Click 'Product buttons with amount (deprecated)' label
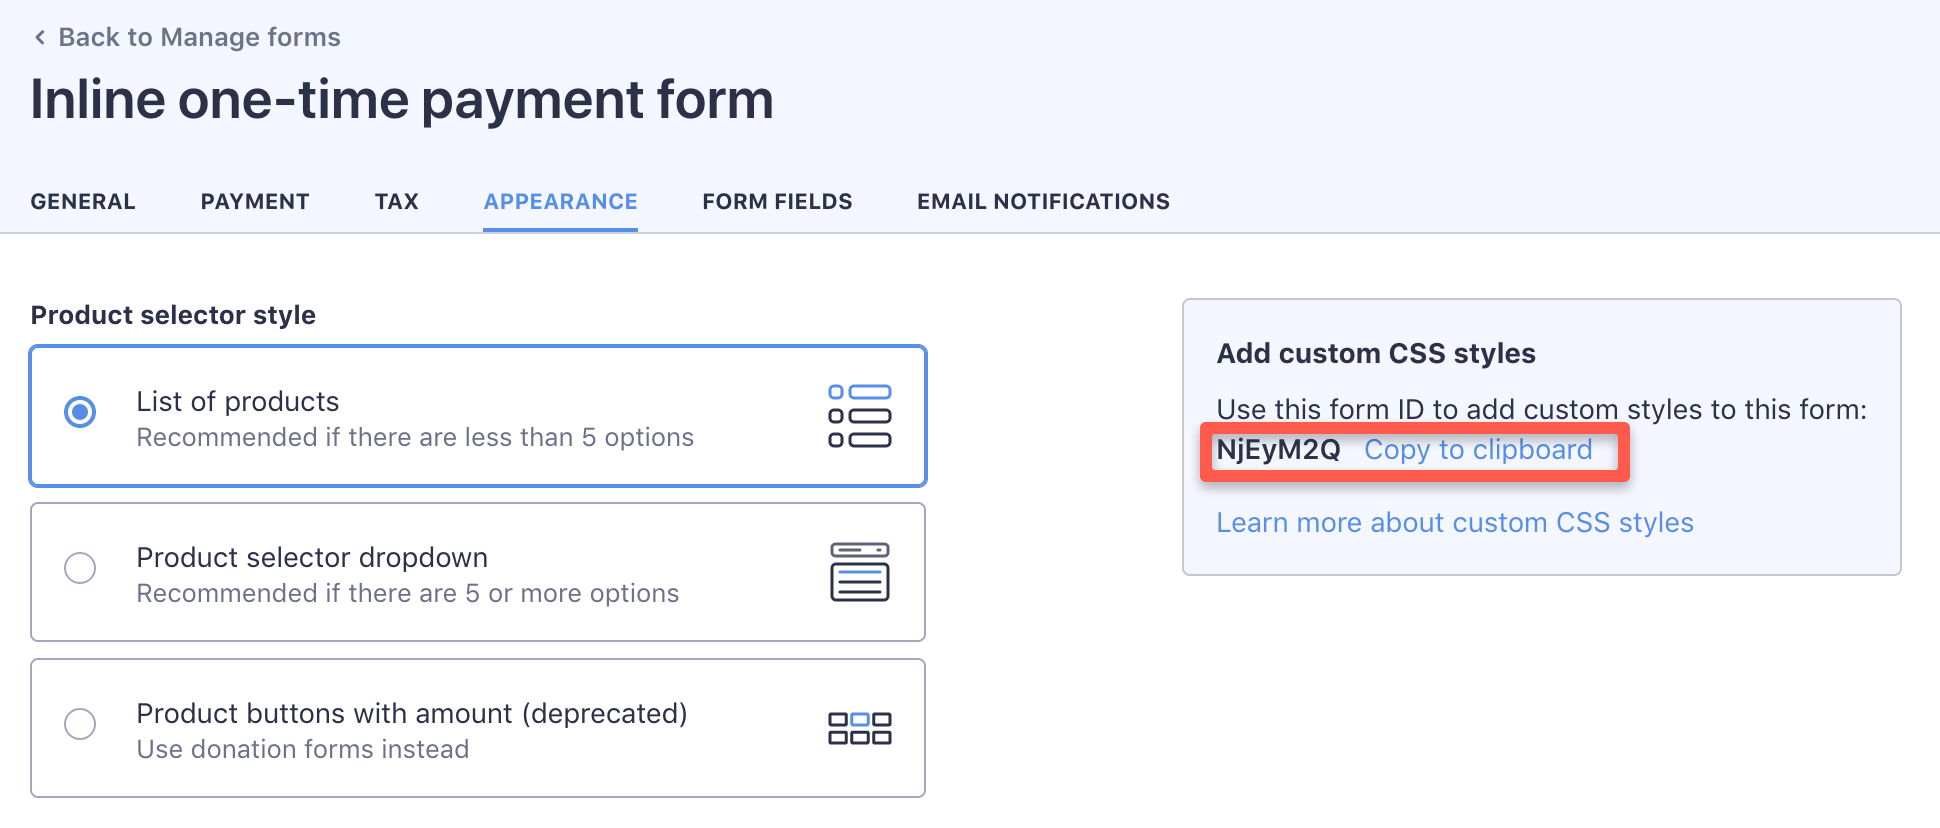The height and width of the screenshot is (828, 1940). pos(412,714)
